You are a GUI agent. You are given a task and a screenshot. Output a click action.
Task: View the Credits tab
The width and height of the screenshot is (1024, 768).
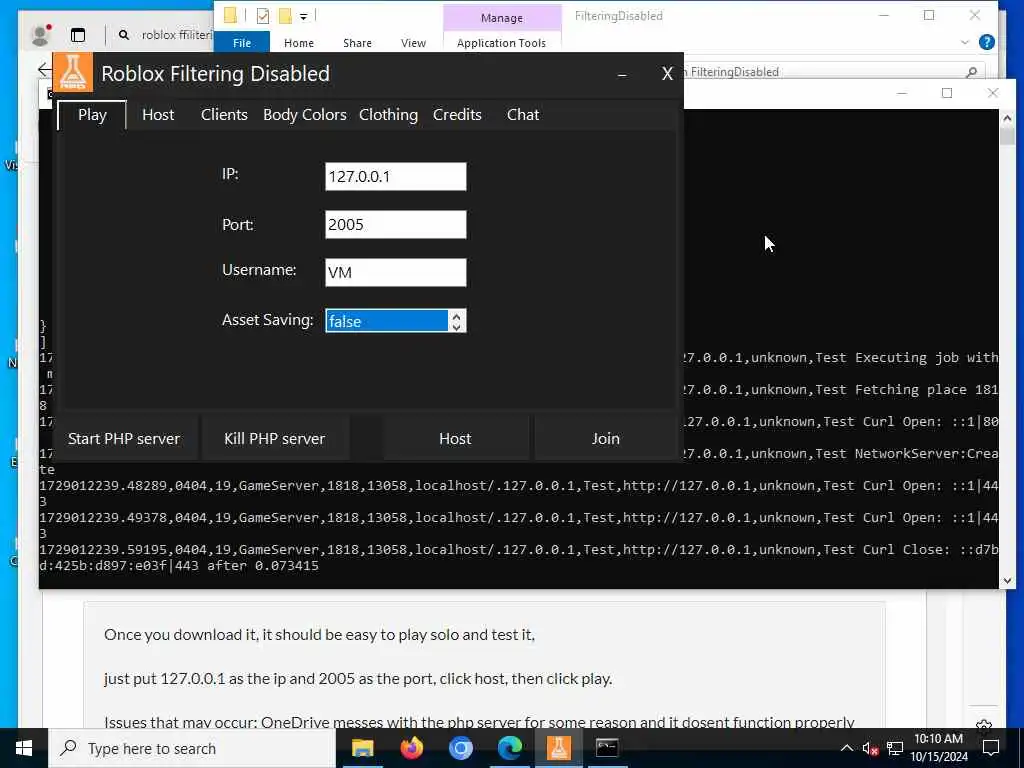click(x=457, y=115)
